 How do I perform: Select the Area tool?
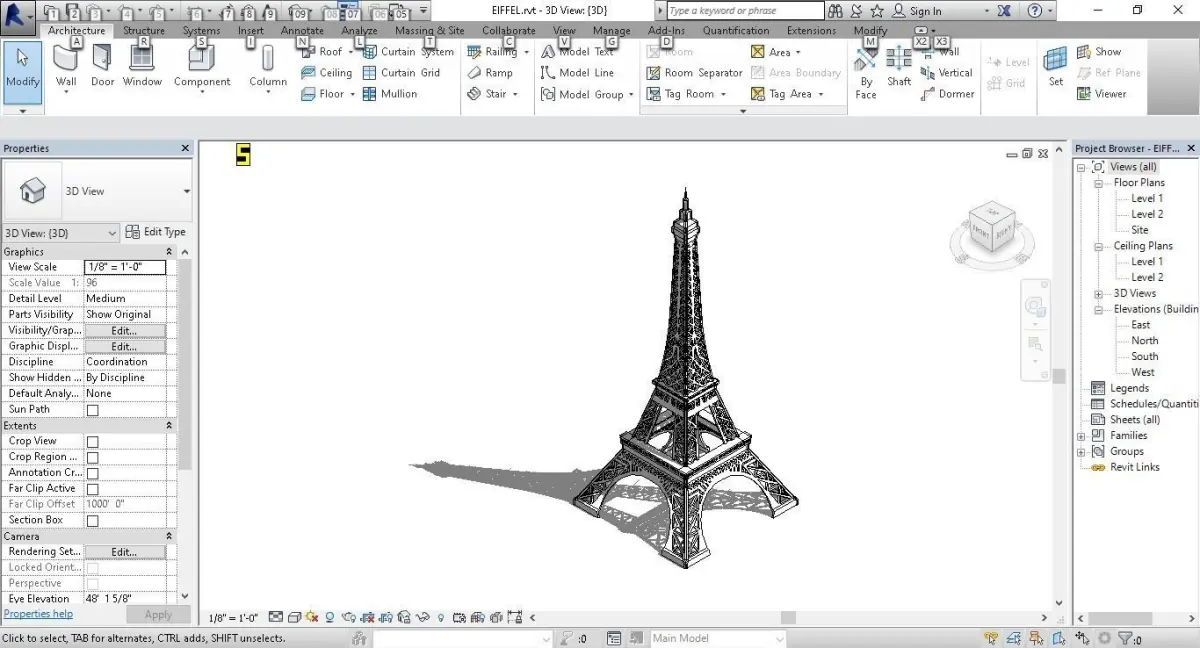pos(770,52)
